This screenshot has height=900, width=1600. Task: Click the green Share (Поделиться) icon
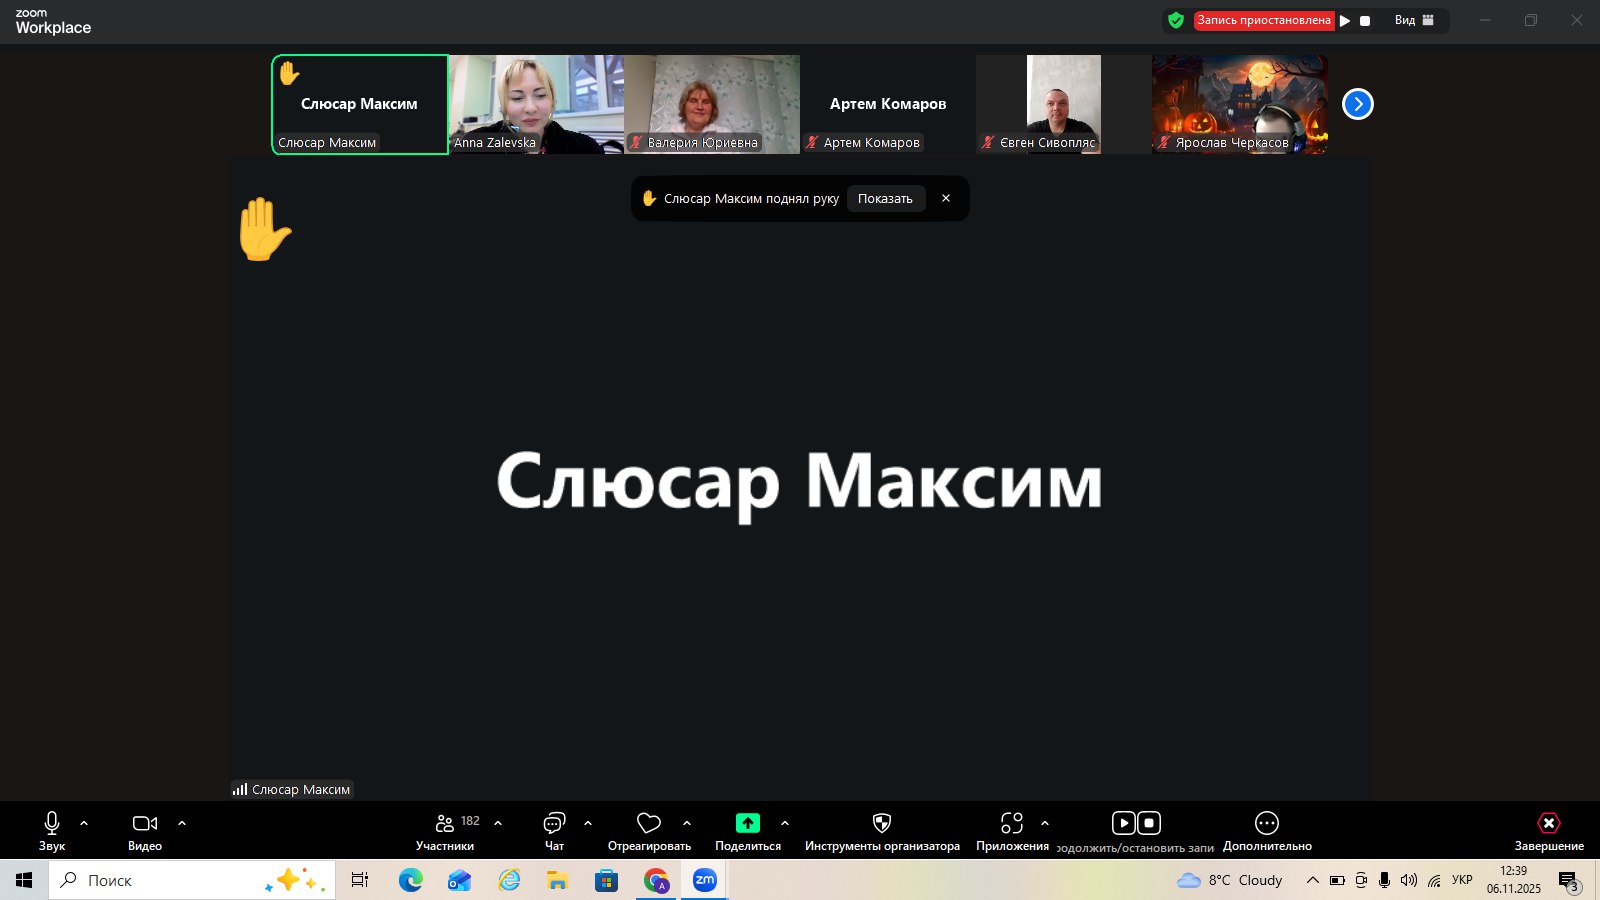[747, 823]
